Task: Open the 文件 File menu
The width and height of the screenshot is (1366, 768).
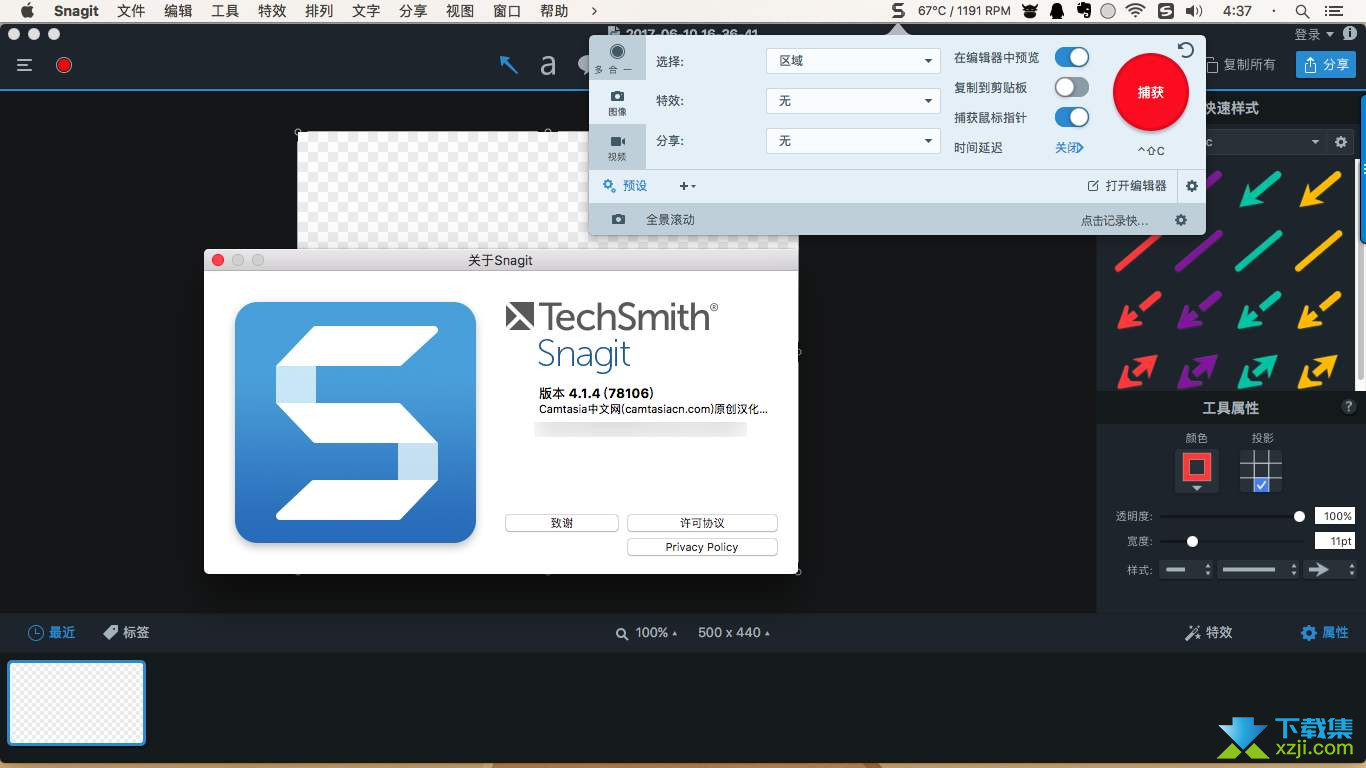Action: pyautogui.click(x=131, y=11)
